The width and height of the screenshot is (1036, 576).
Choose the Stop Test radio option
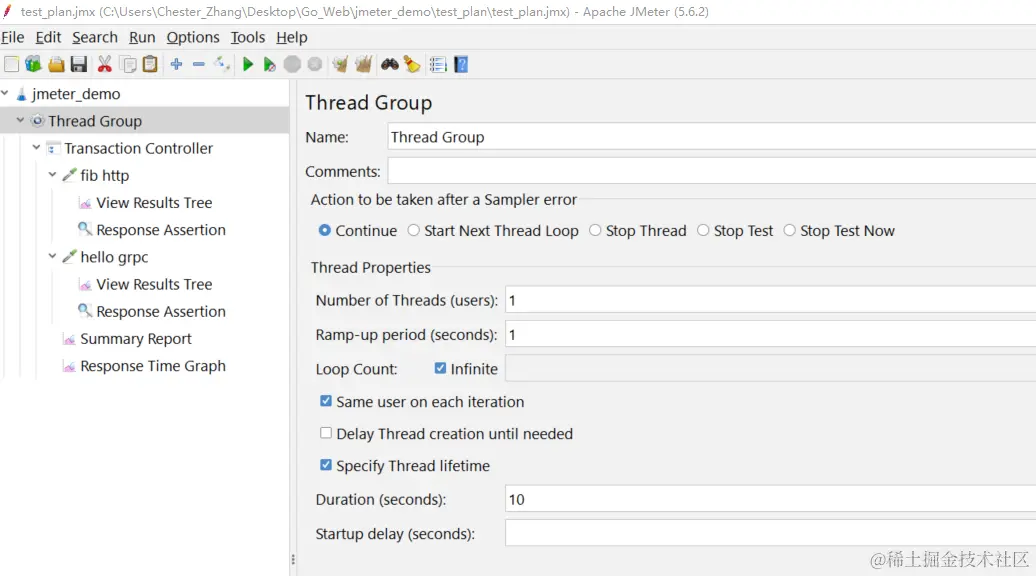[703, 231]
